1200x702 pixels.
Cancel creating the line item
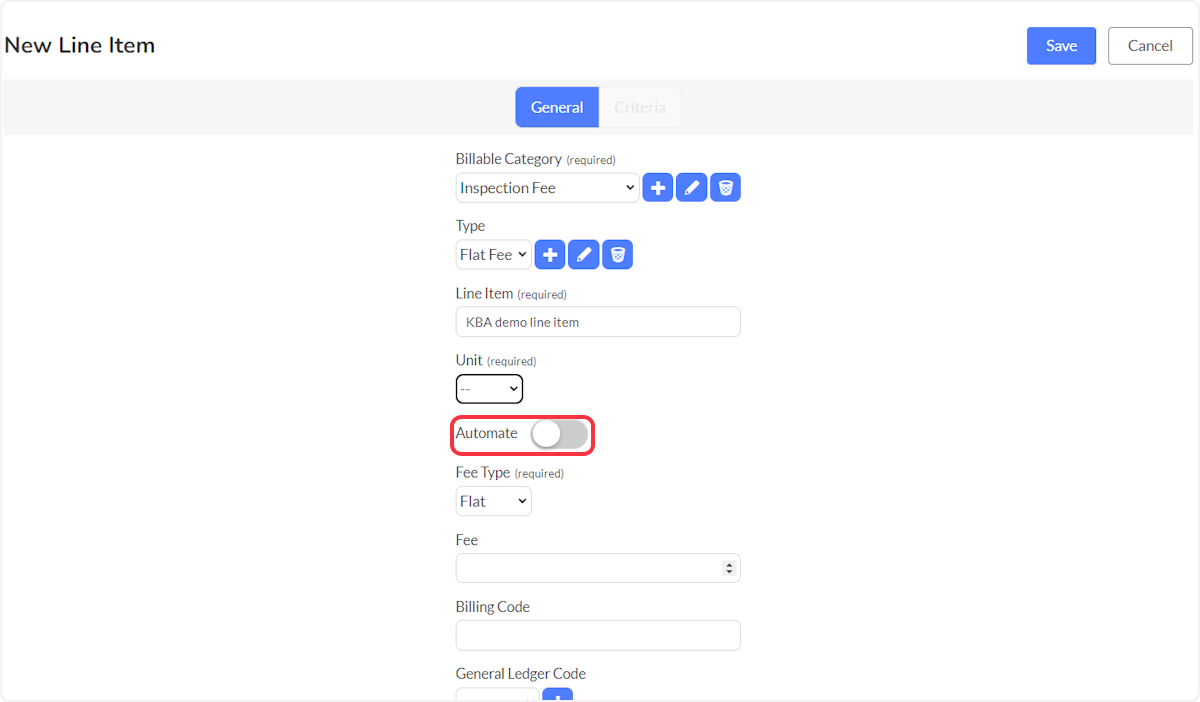point(1150,46)
